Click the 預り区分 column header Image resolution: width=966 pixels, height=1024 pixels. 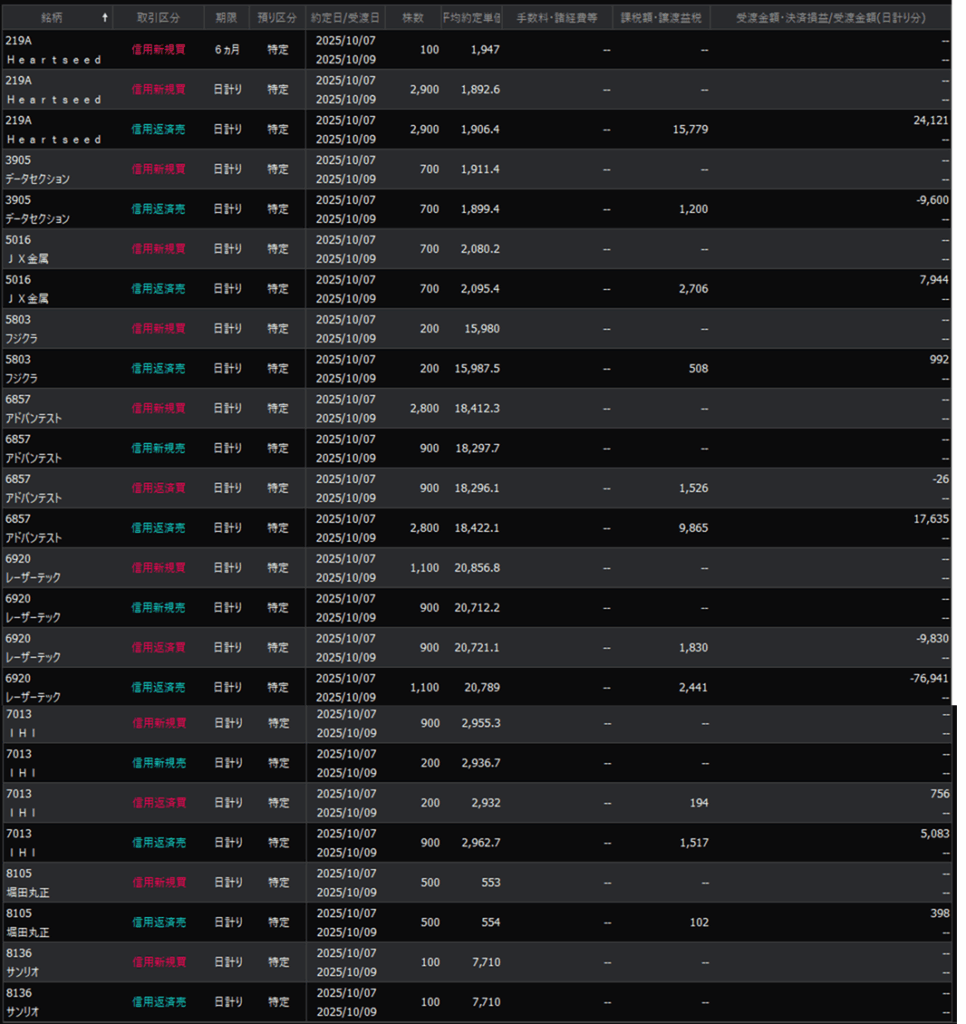pos(278,18)
